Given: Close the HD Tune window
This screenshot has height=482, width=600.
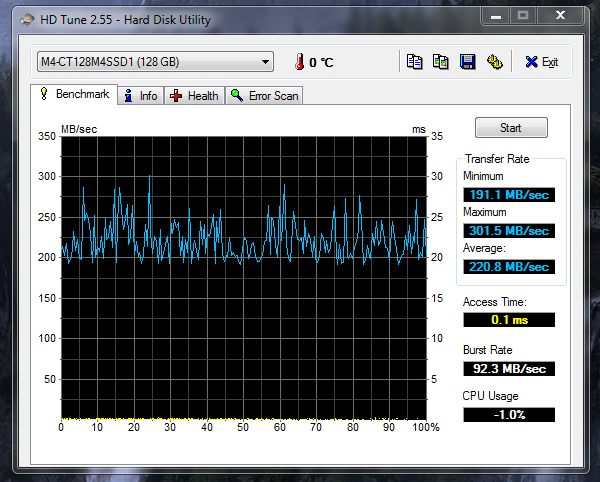Looking at the screenshot, I should [x=560, y=16].
